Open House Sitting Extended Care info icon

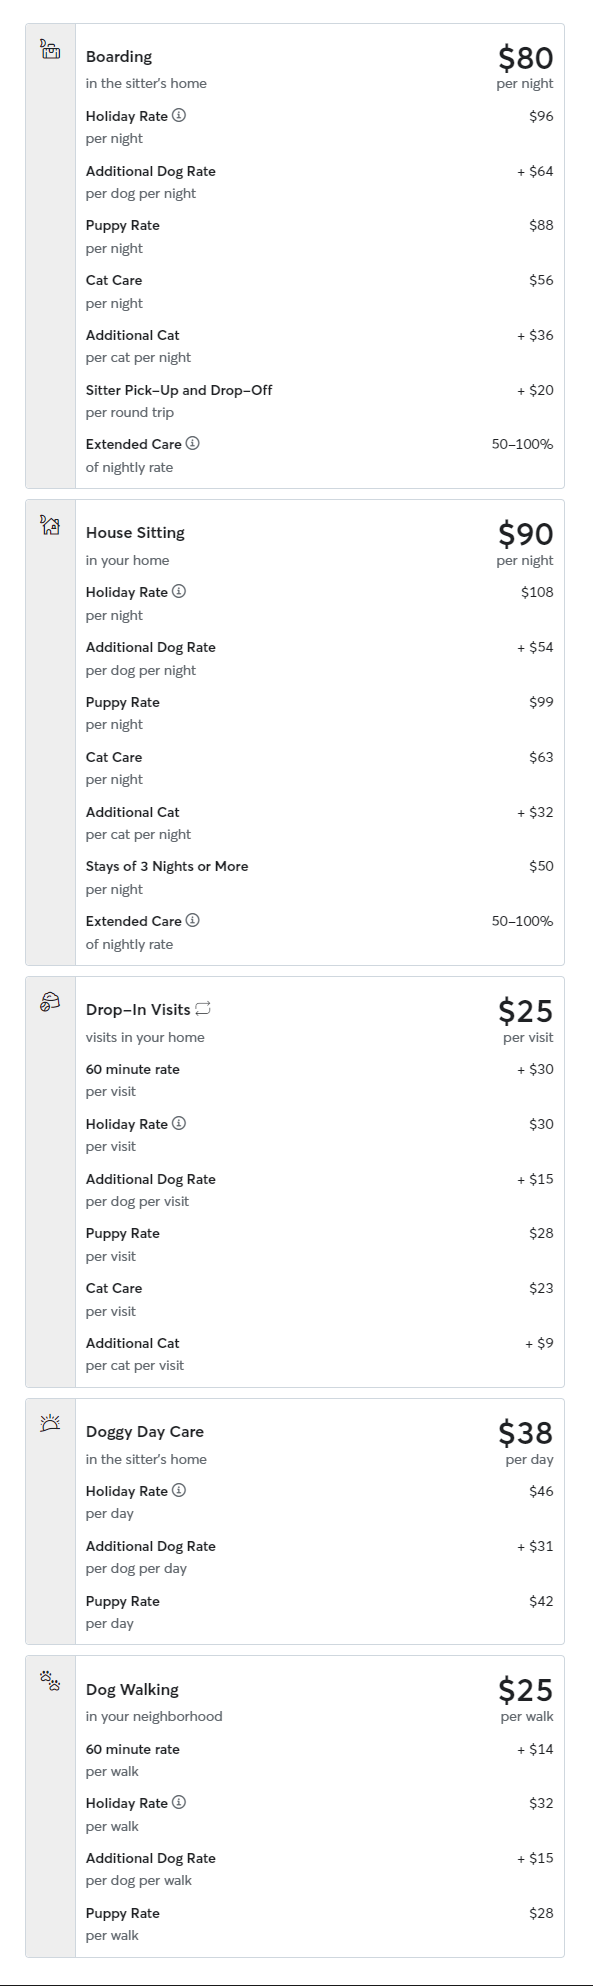[x=193, y=920]
